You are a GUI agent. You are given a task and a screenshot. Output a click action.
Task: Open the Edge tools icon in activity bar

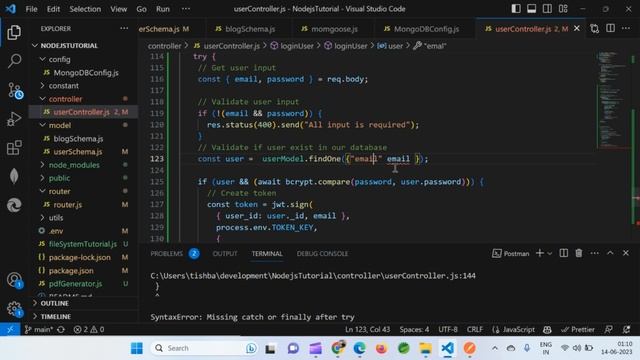point(14,205)
